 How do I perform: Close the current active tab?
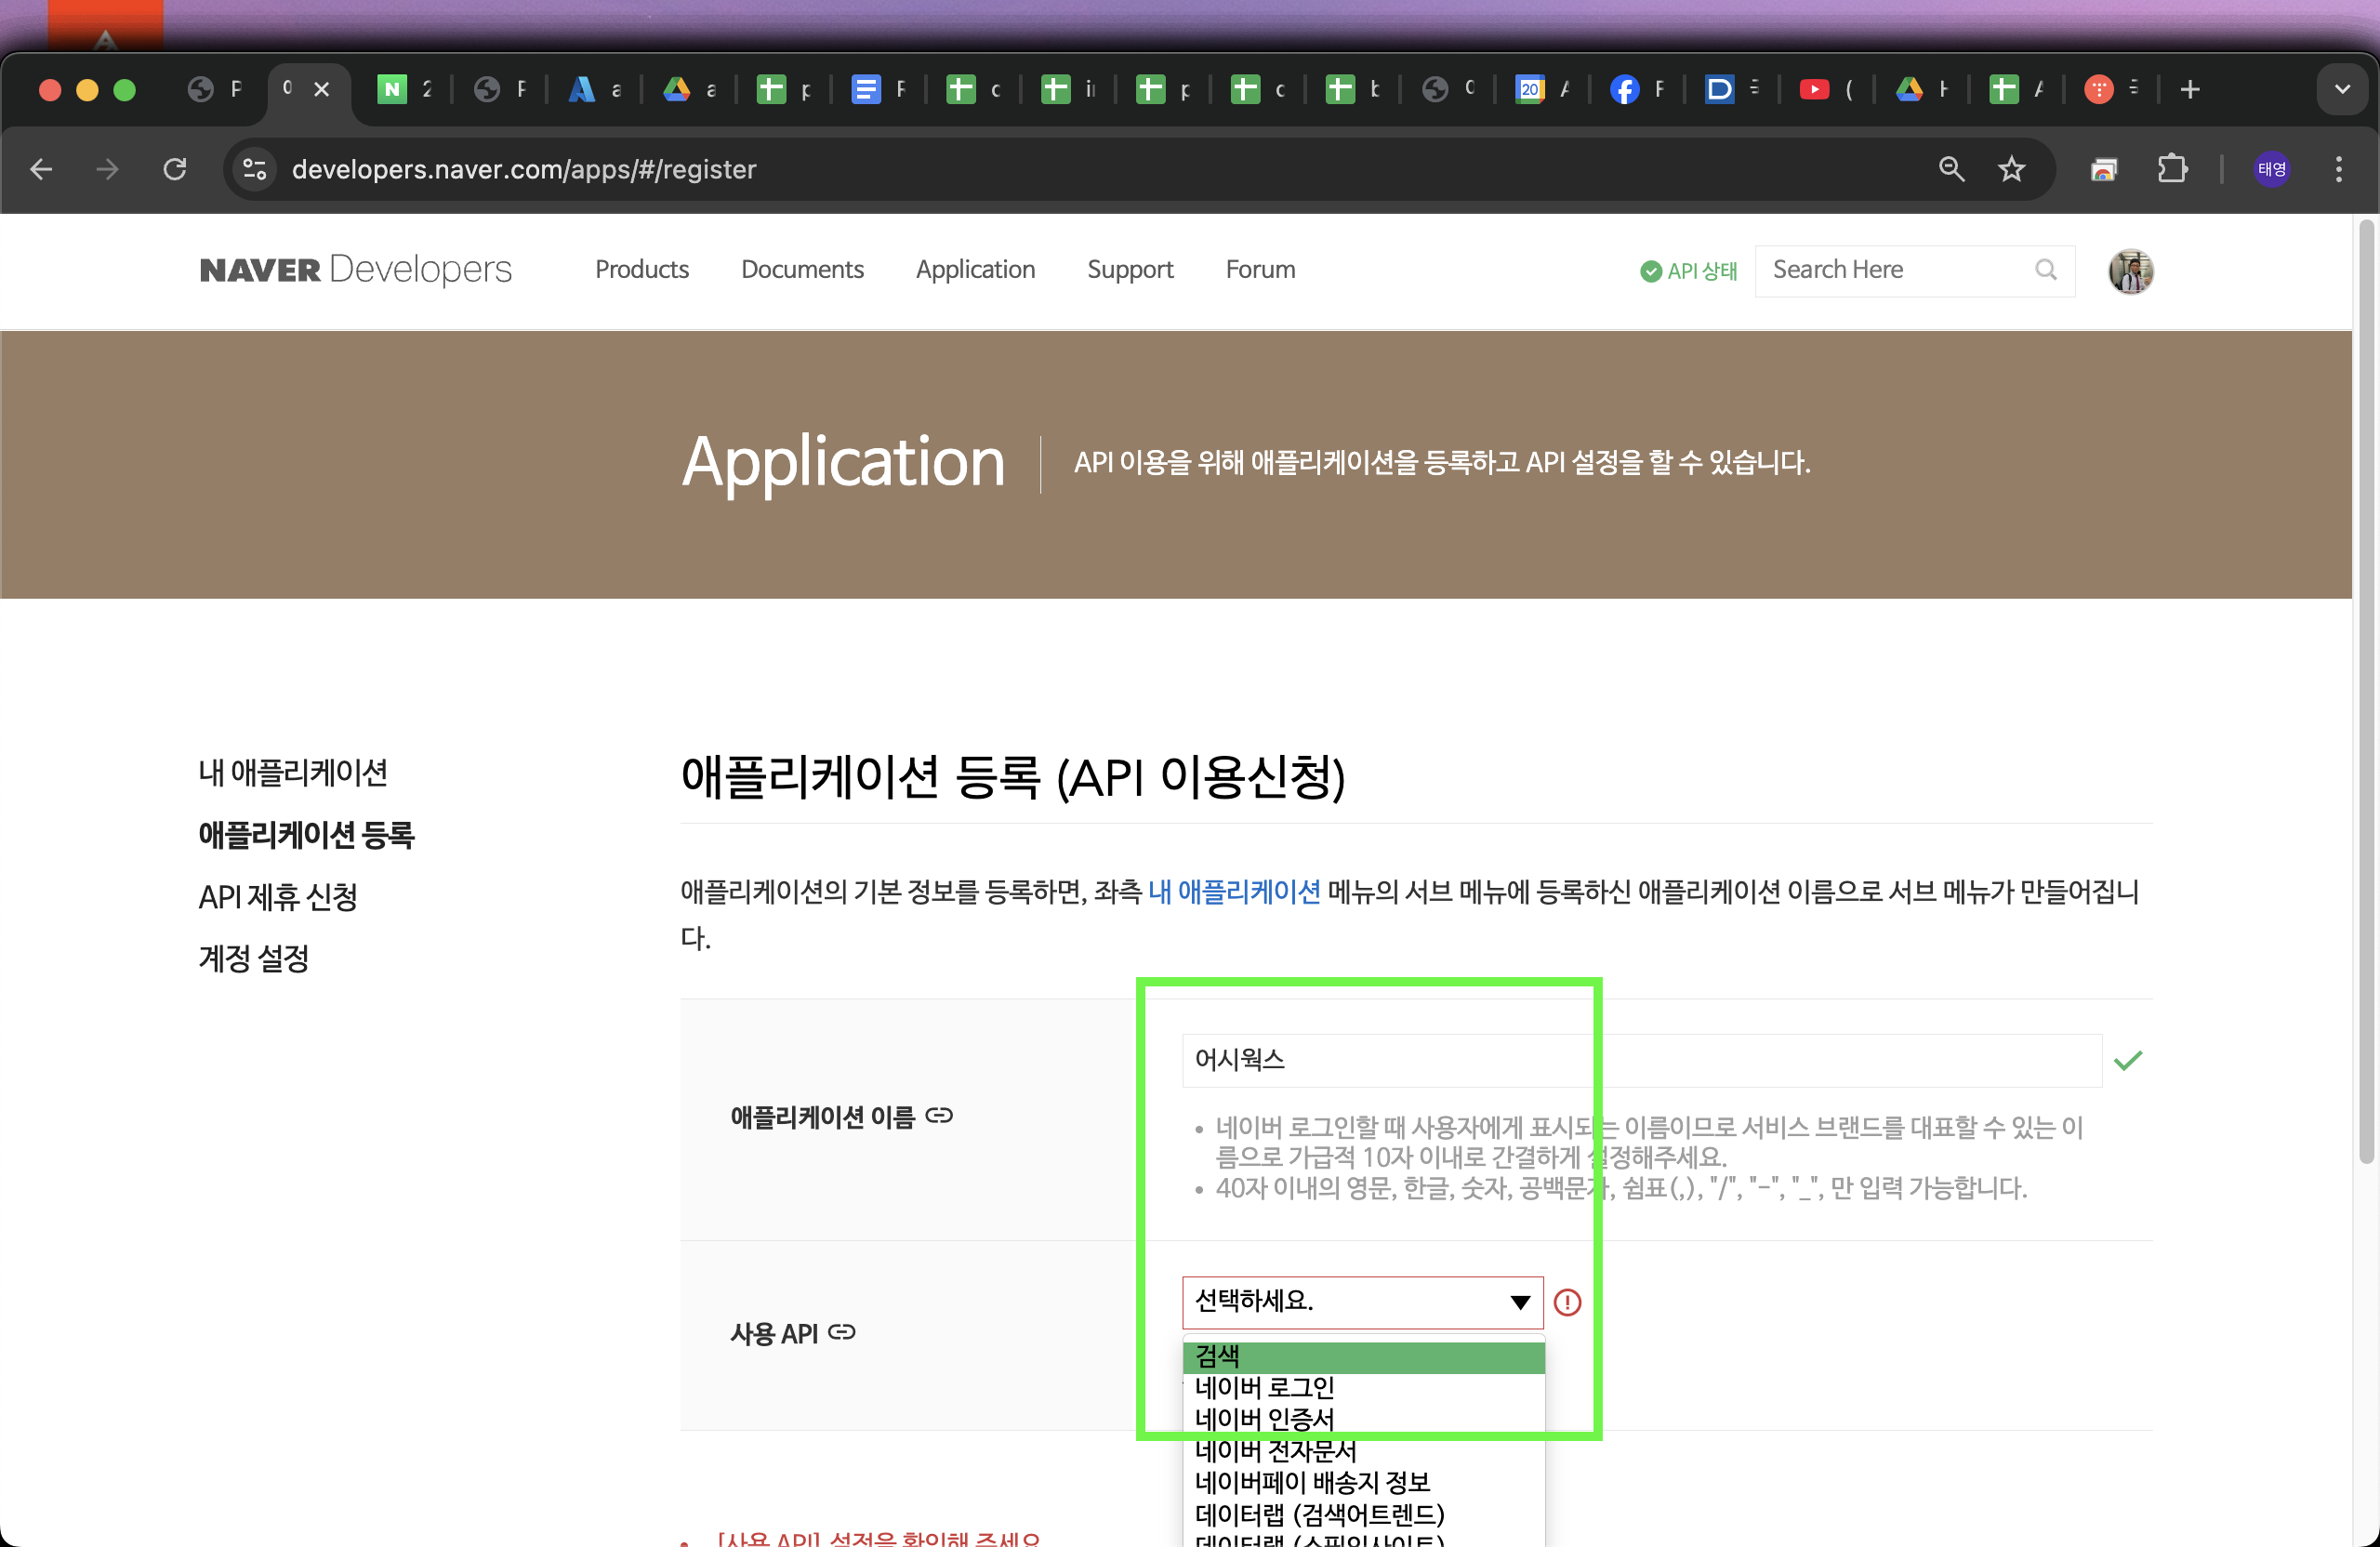click(x=322, y=90)
